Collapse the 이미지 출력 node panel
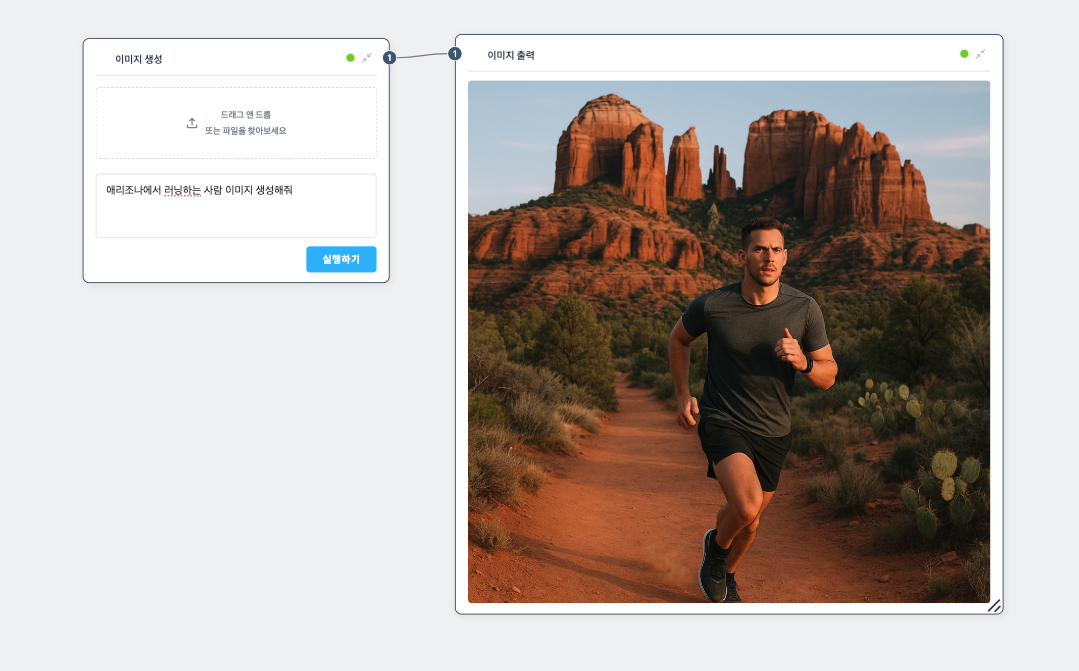The image size is (1079, 671). coord(980,54)
